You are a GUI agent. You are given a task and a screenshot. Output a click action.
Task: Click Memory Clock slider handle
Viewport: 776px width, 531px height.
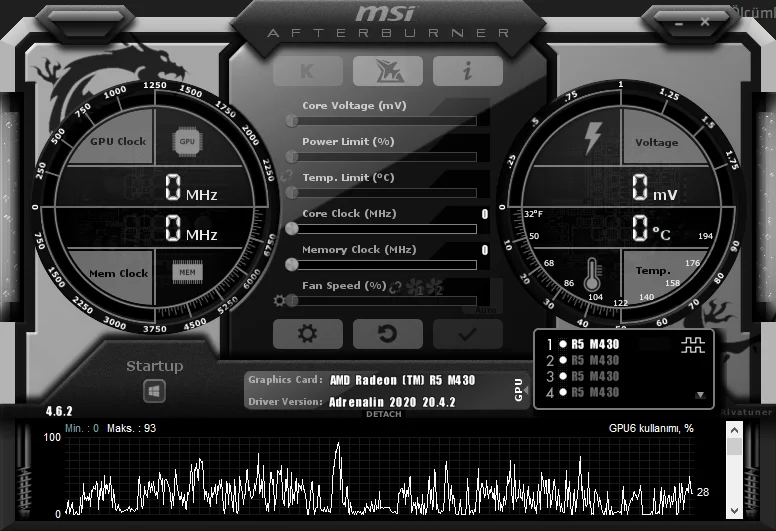coord(292,264)
